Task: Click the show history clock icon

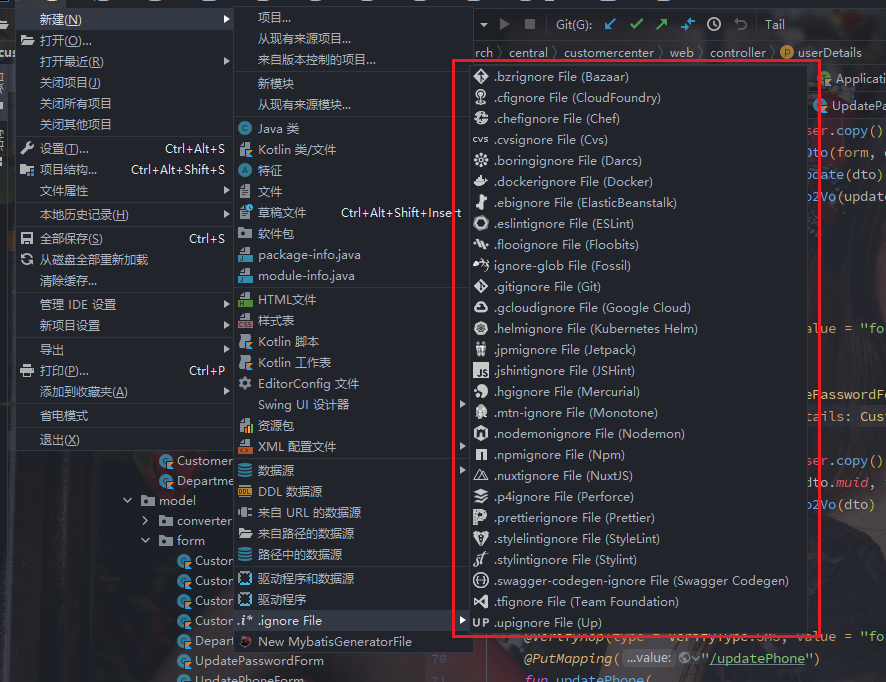Action: coord(714,24)
